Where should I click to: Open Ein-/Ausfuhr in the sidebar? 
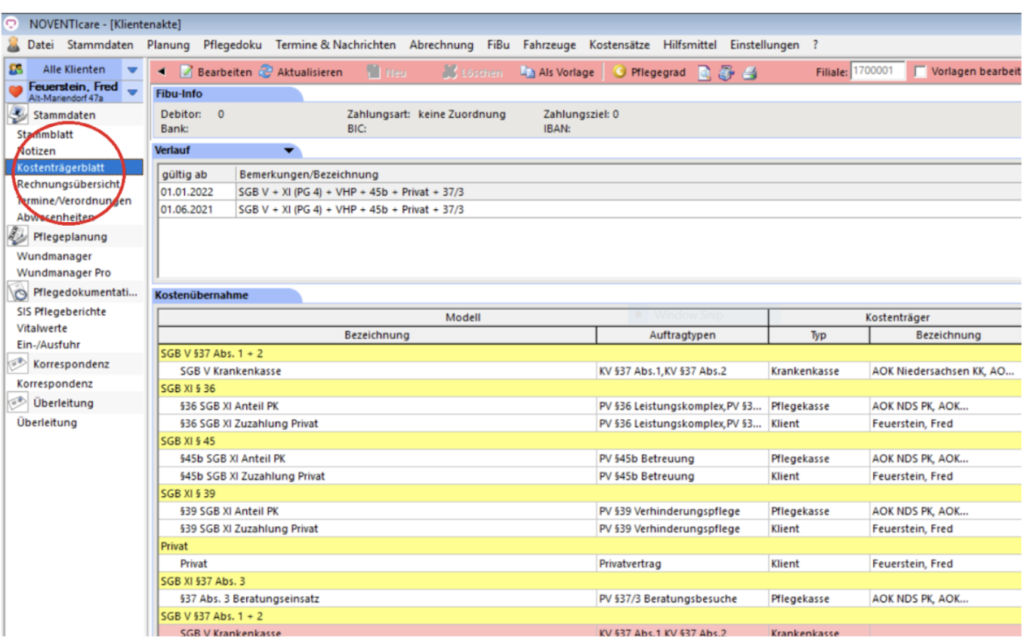pos(48,344)
